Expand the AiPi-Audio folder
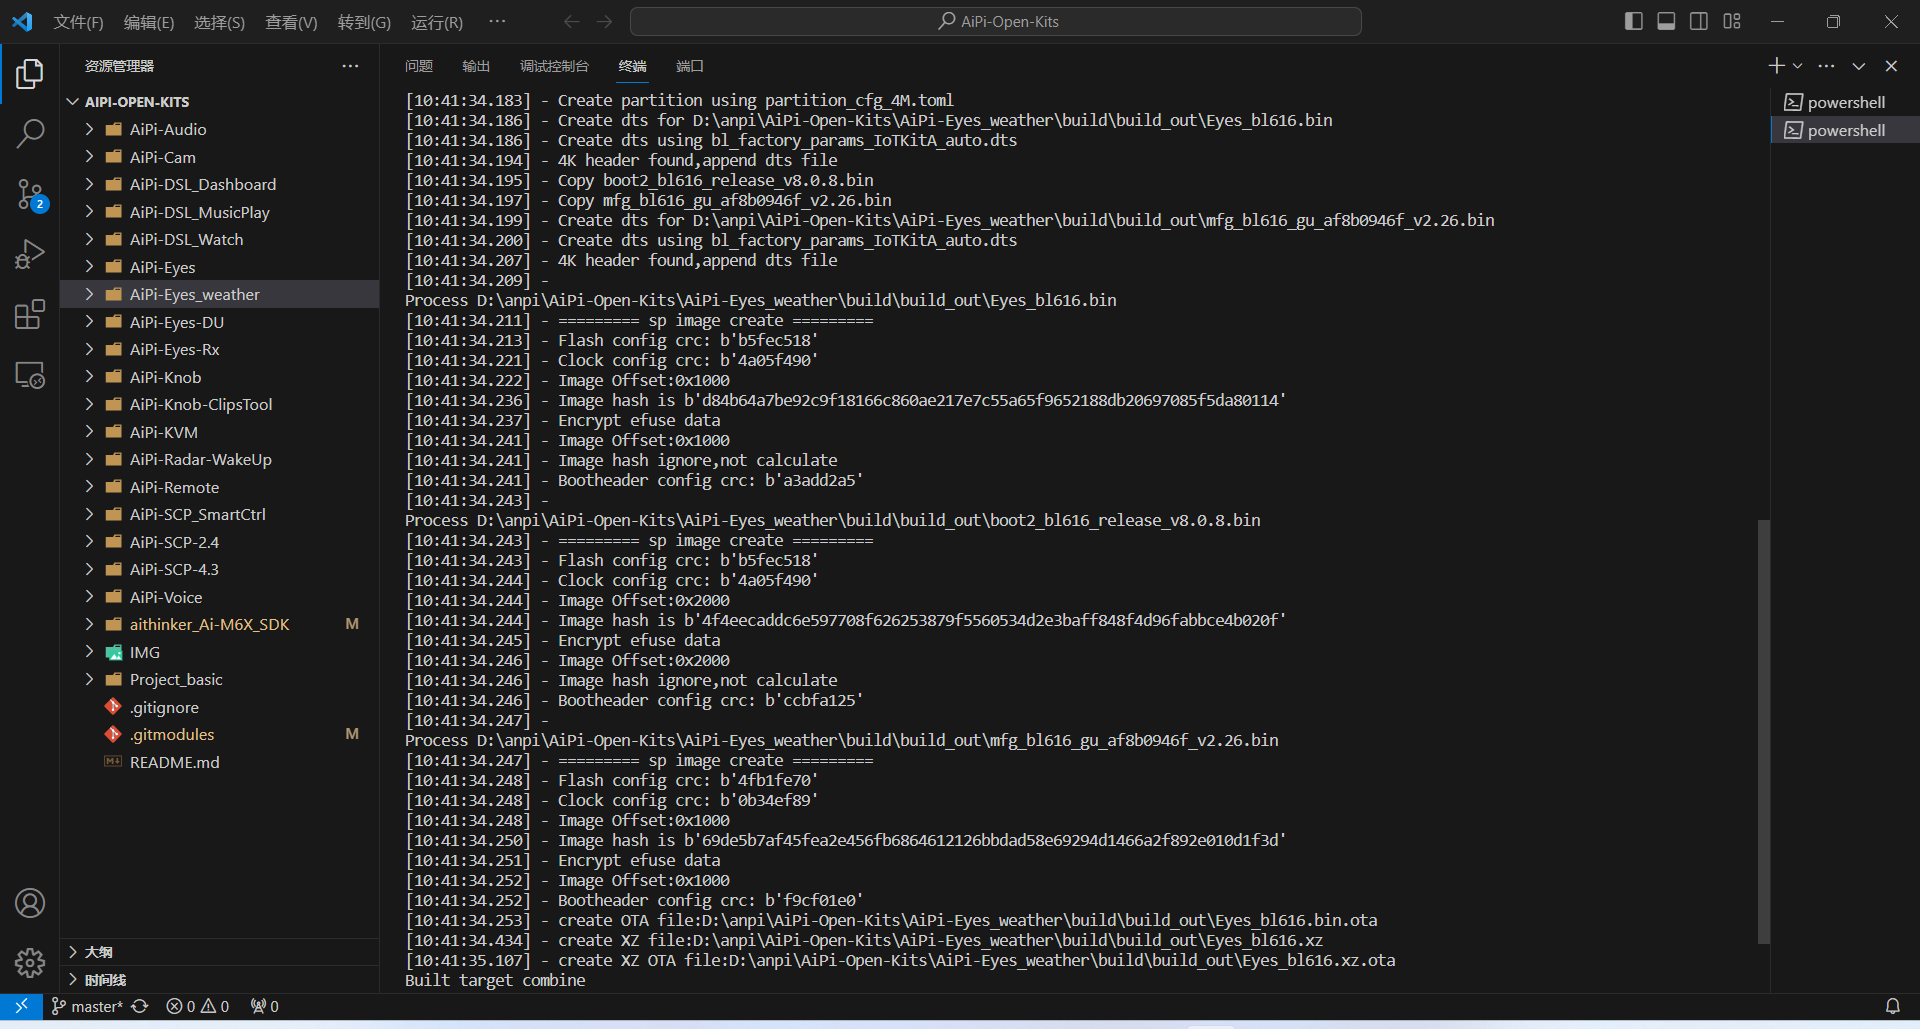 click(89, 129)
